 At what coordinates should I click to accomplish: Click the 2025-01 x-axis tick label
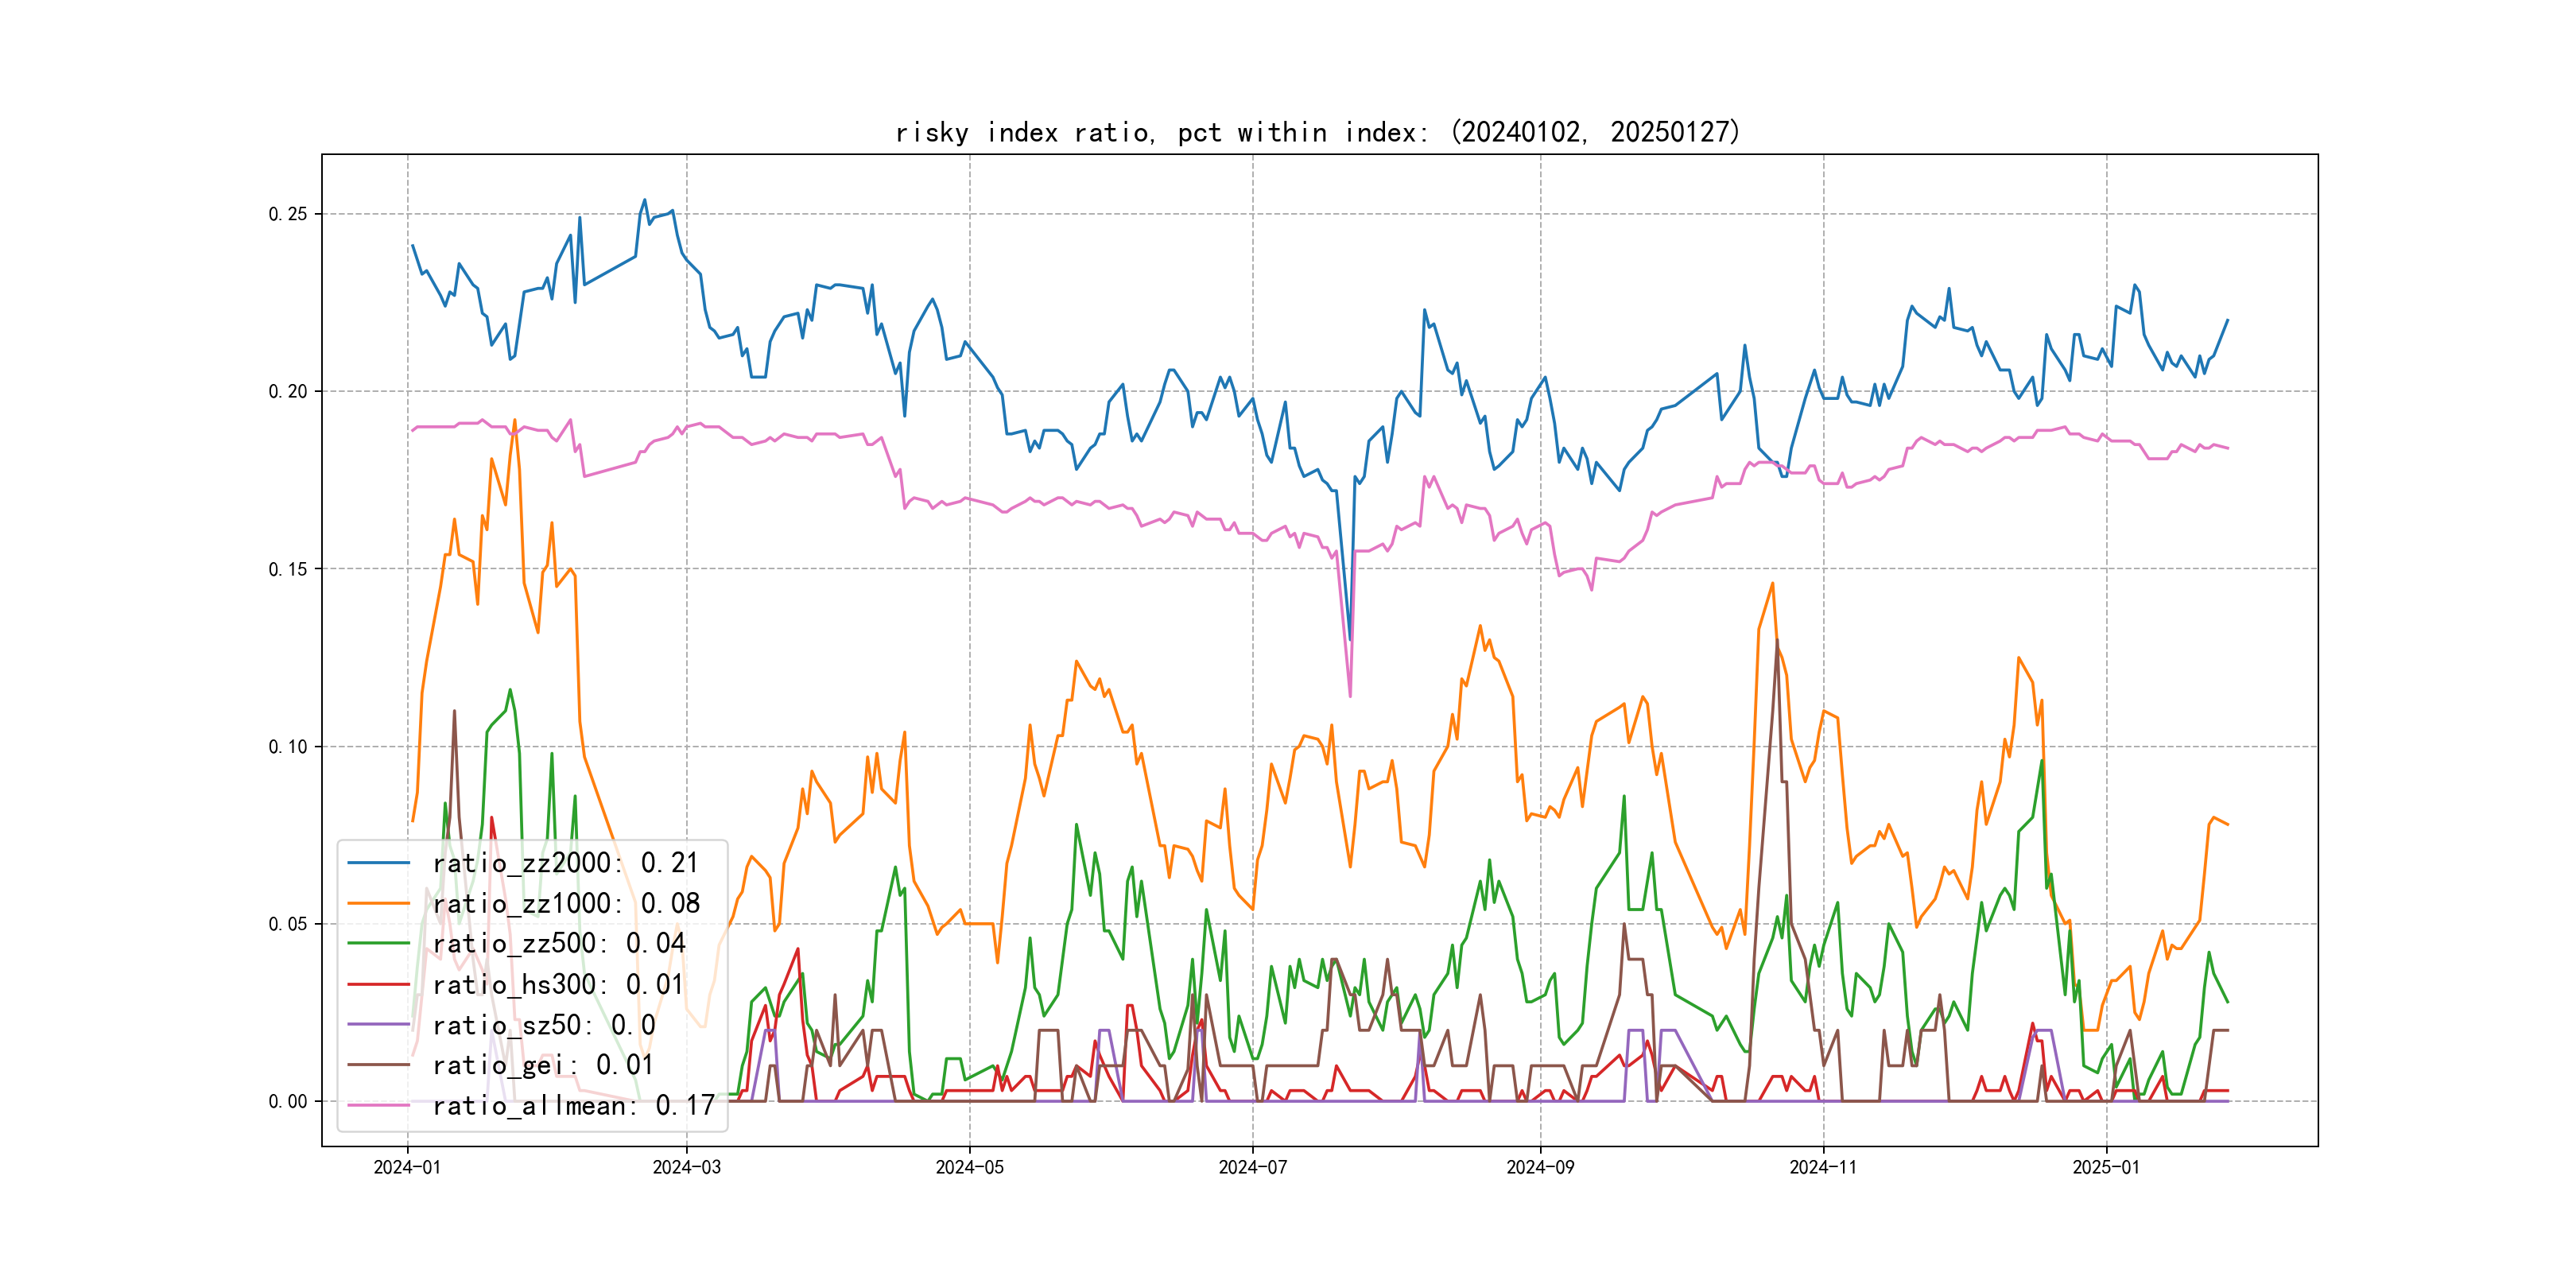[2106, 1167]
